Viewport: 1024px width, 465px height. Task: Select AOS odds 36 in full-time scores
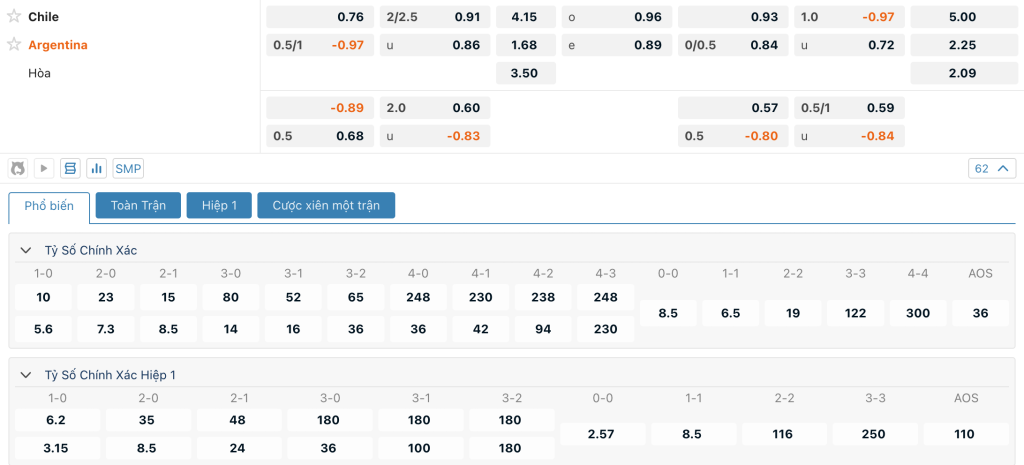pos(980,313)
